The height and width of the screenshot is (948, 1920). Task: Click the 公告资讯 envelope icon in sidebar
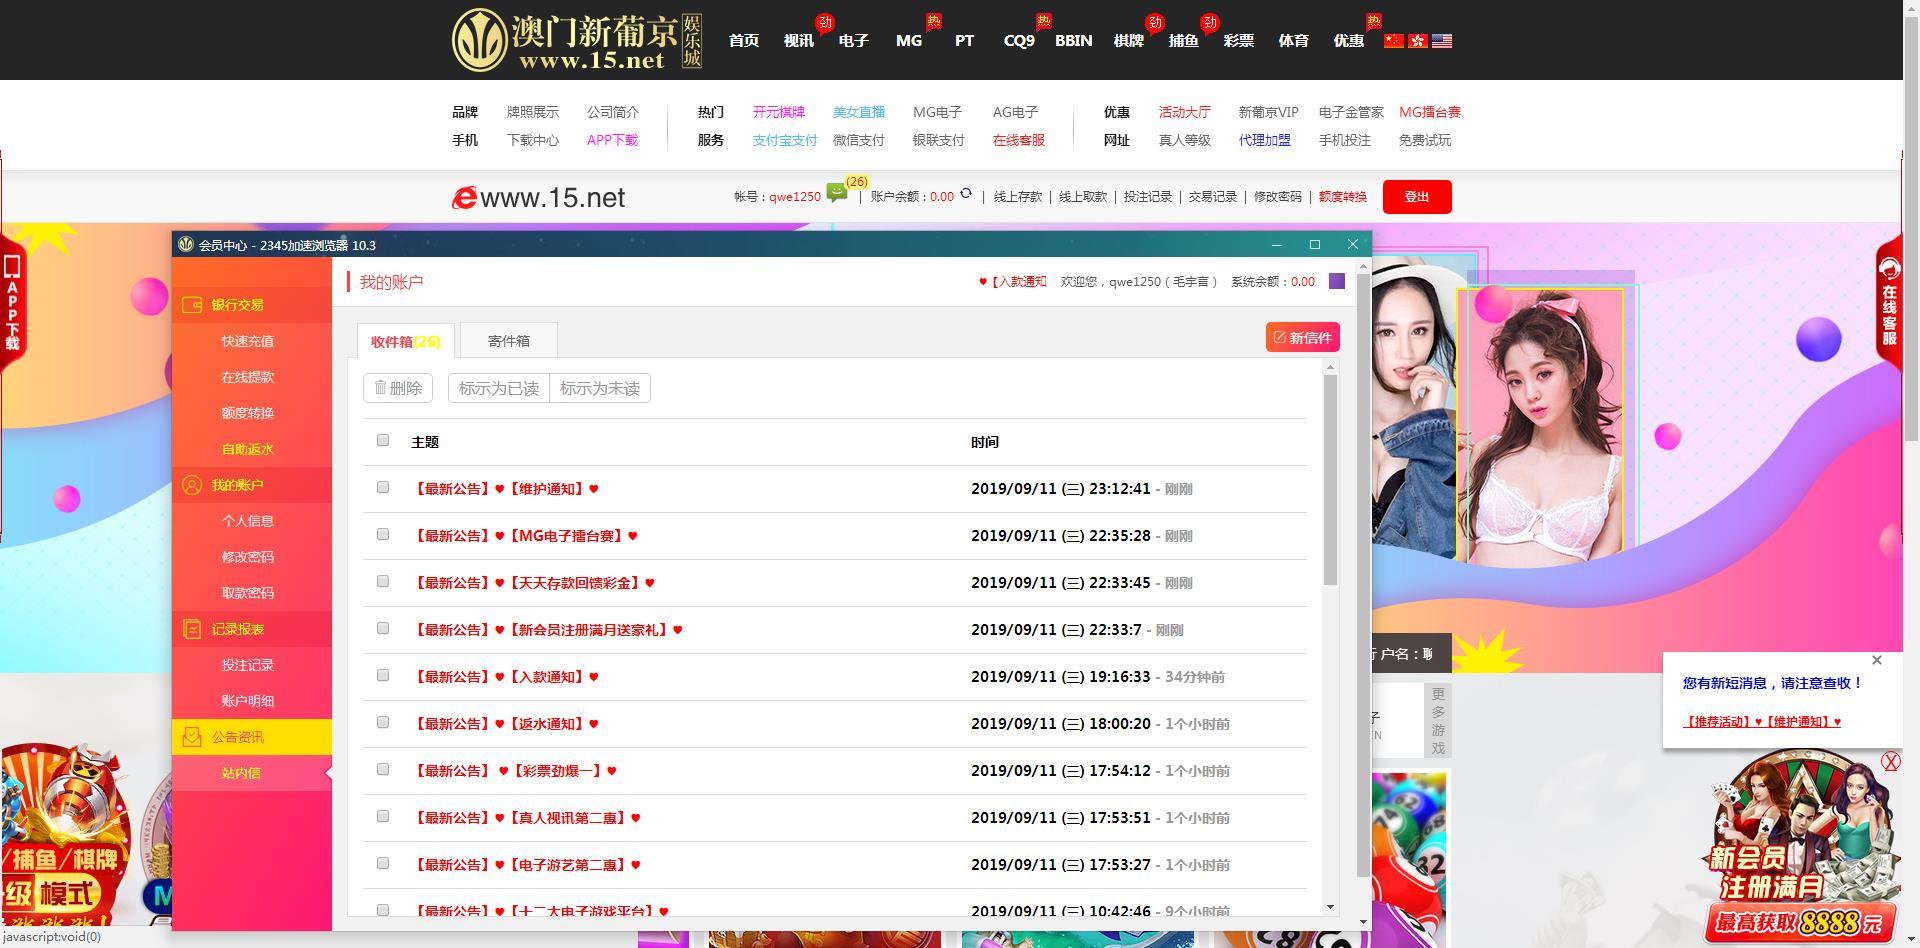click(192, 737)
